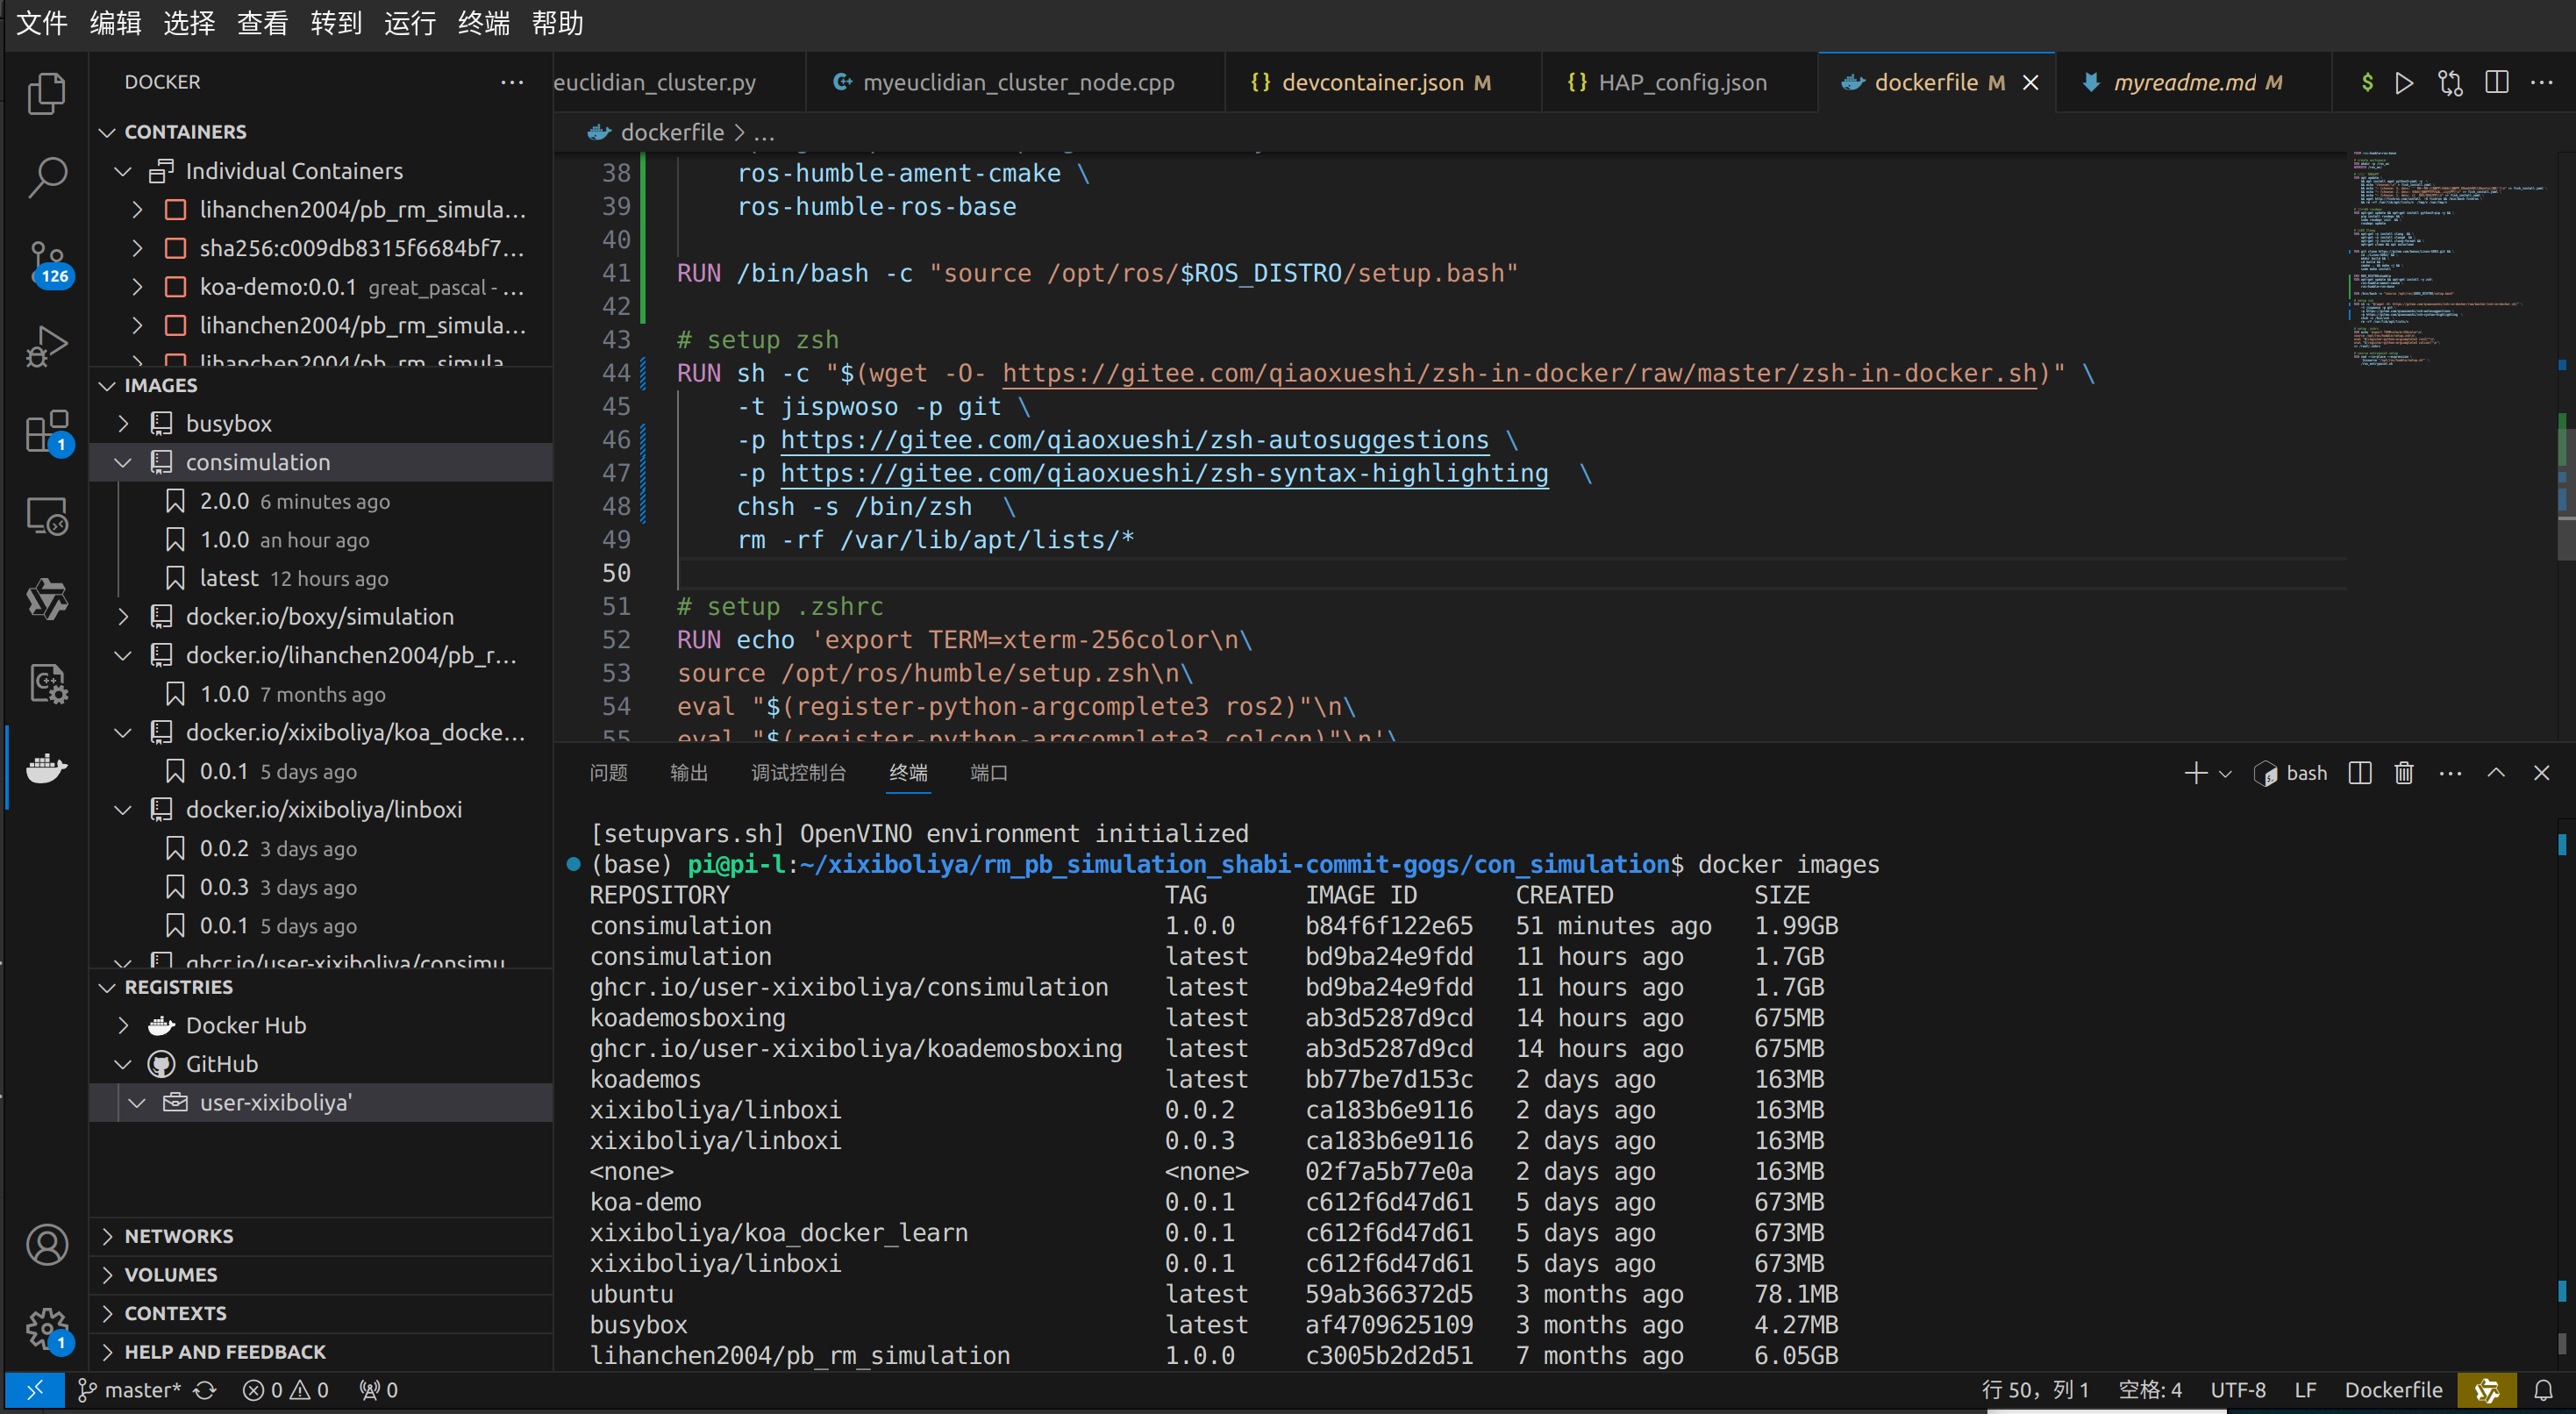Image resolution: width=2576 pixels, height=1414 pixels.
Task: Open new terminal profile dropdown arrow
Action: click(x=2225, y=773)
